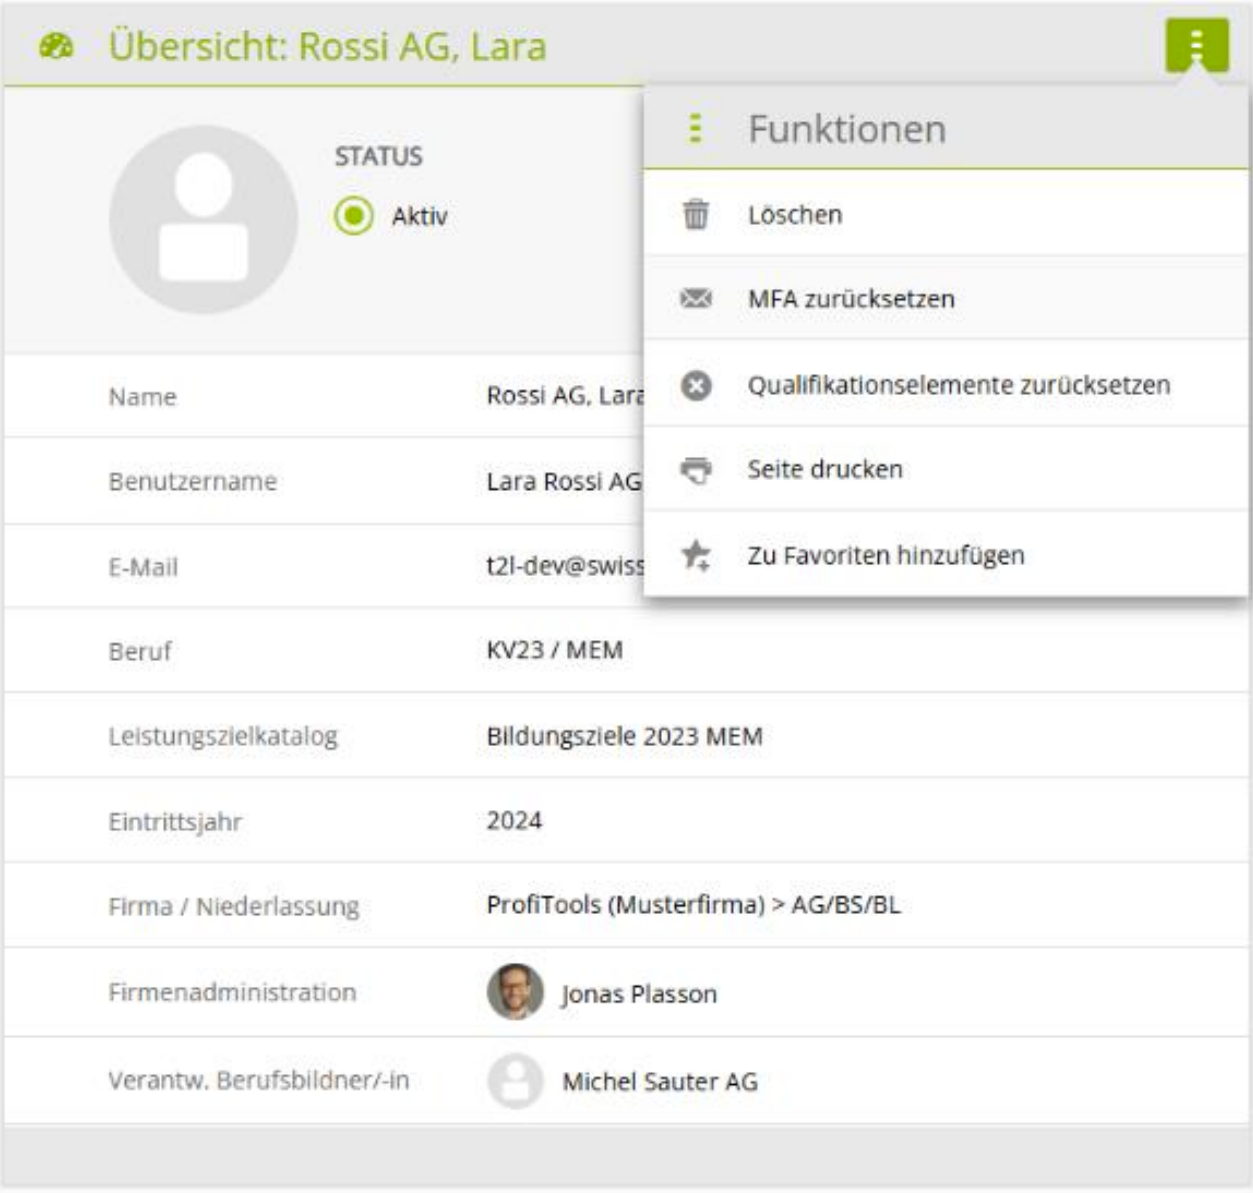Click Michel Sauter AG avatar placeholder
The image size is (1253, 1193).
coord(515,1081)
